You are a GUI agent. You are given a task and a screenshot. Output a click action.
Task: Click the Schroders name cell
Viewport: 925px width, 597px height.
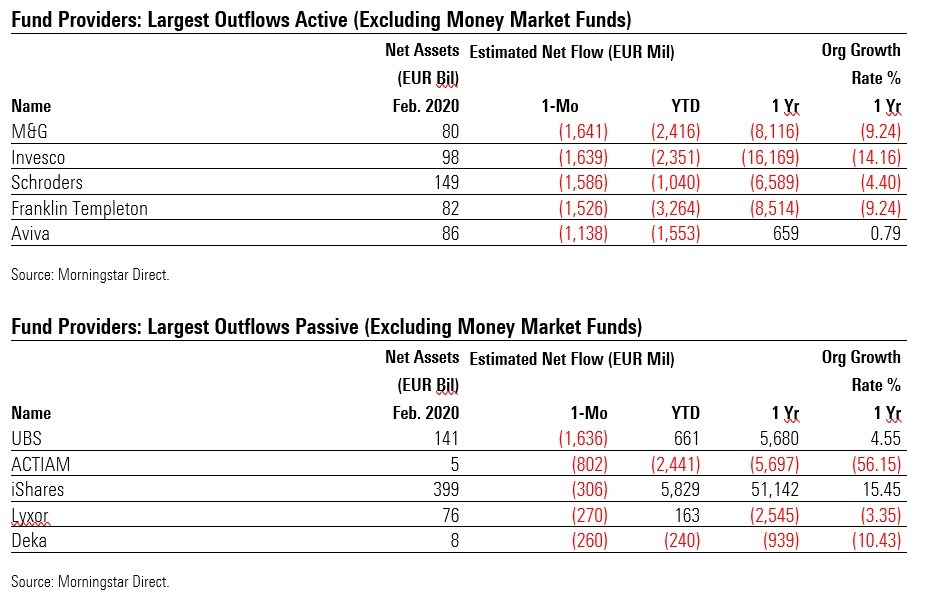point(47,183)
